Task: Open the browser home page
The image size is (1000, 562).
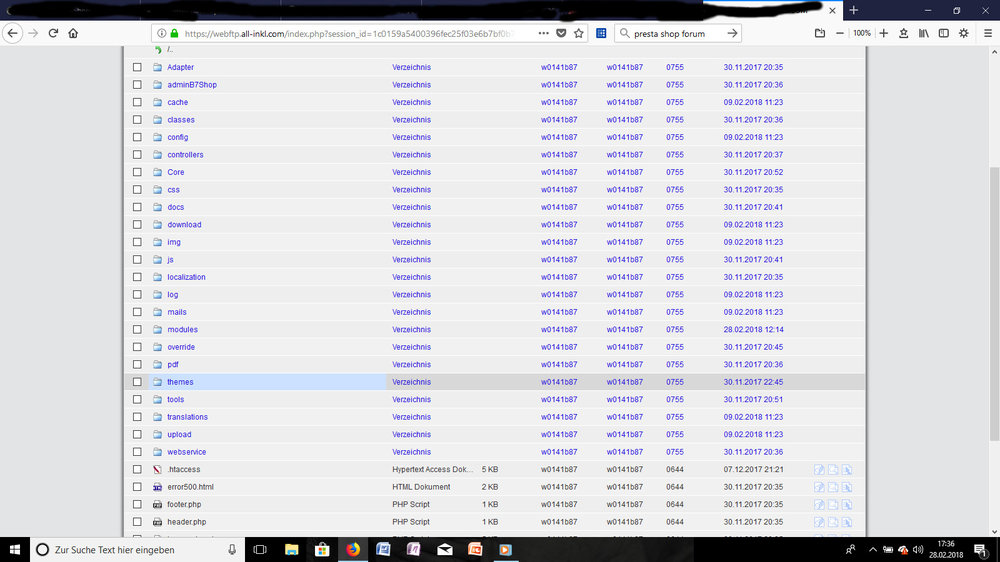Action: tap(73, 33)
